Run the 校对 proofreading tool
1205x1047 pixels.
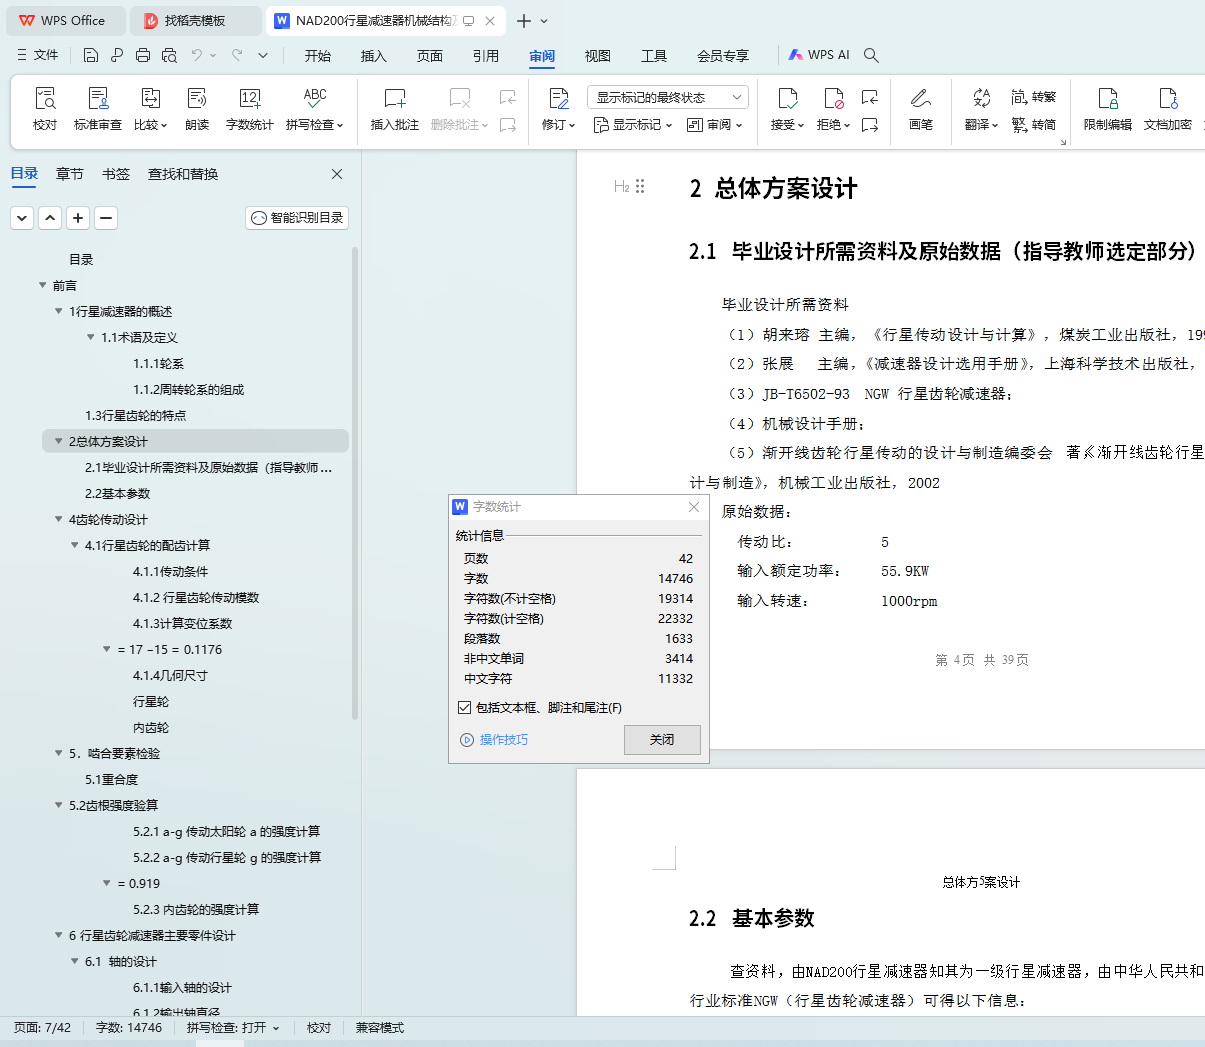(45, 109)
